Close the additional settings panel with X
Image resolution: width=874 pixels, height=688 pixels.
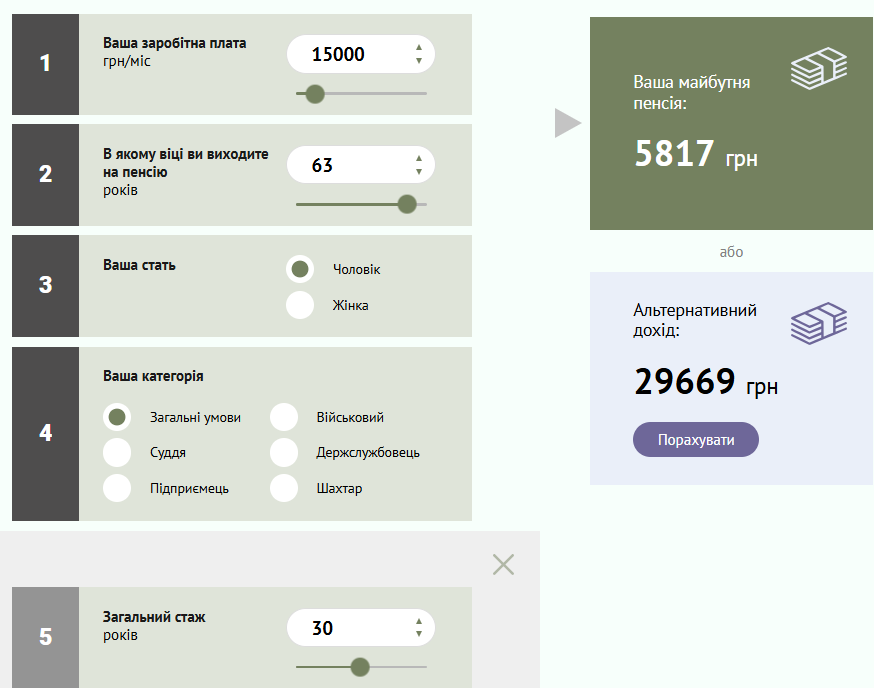[x=503, y=565]
